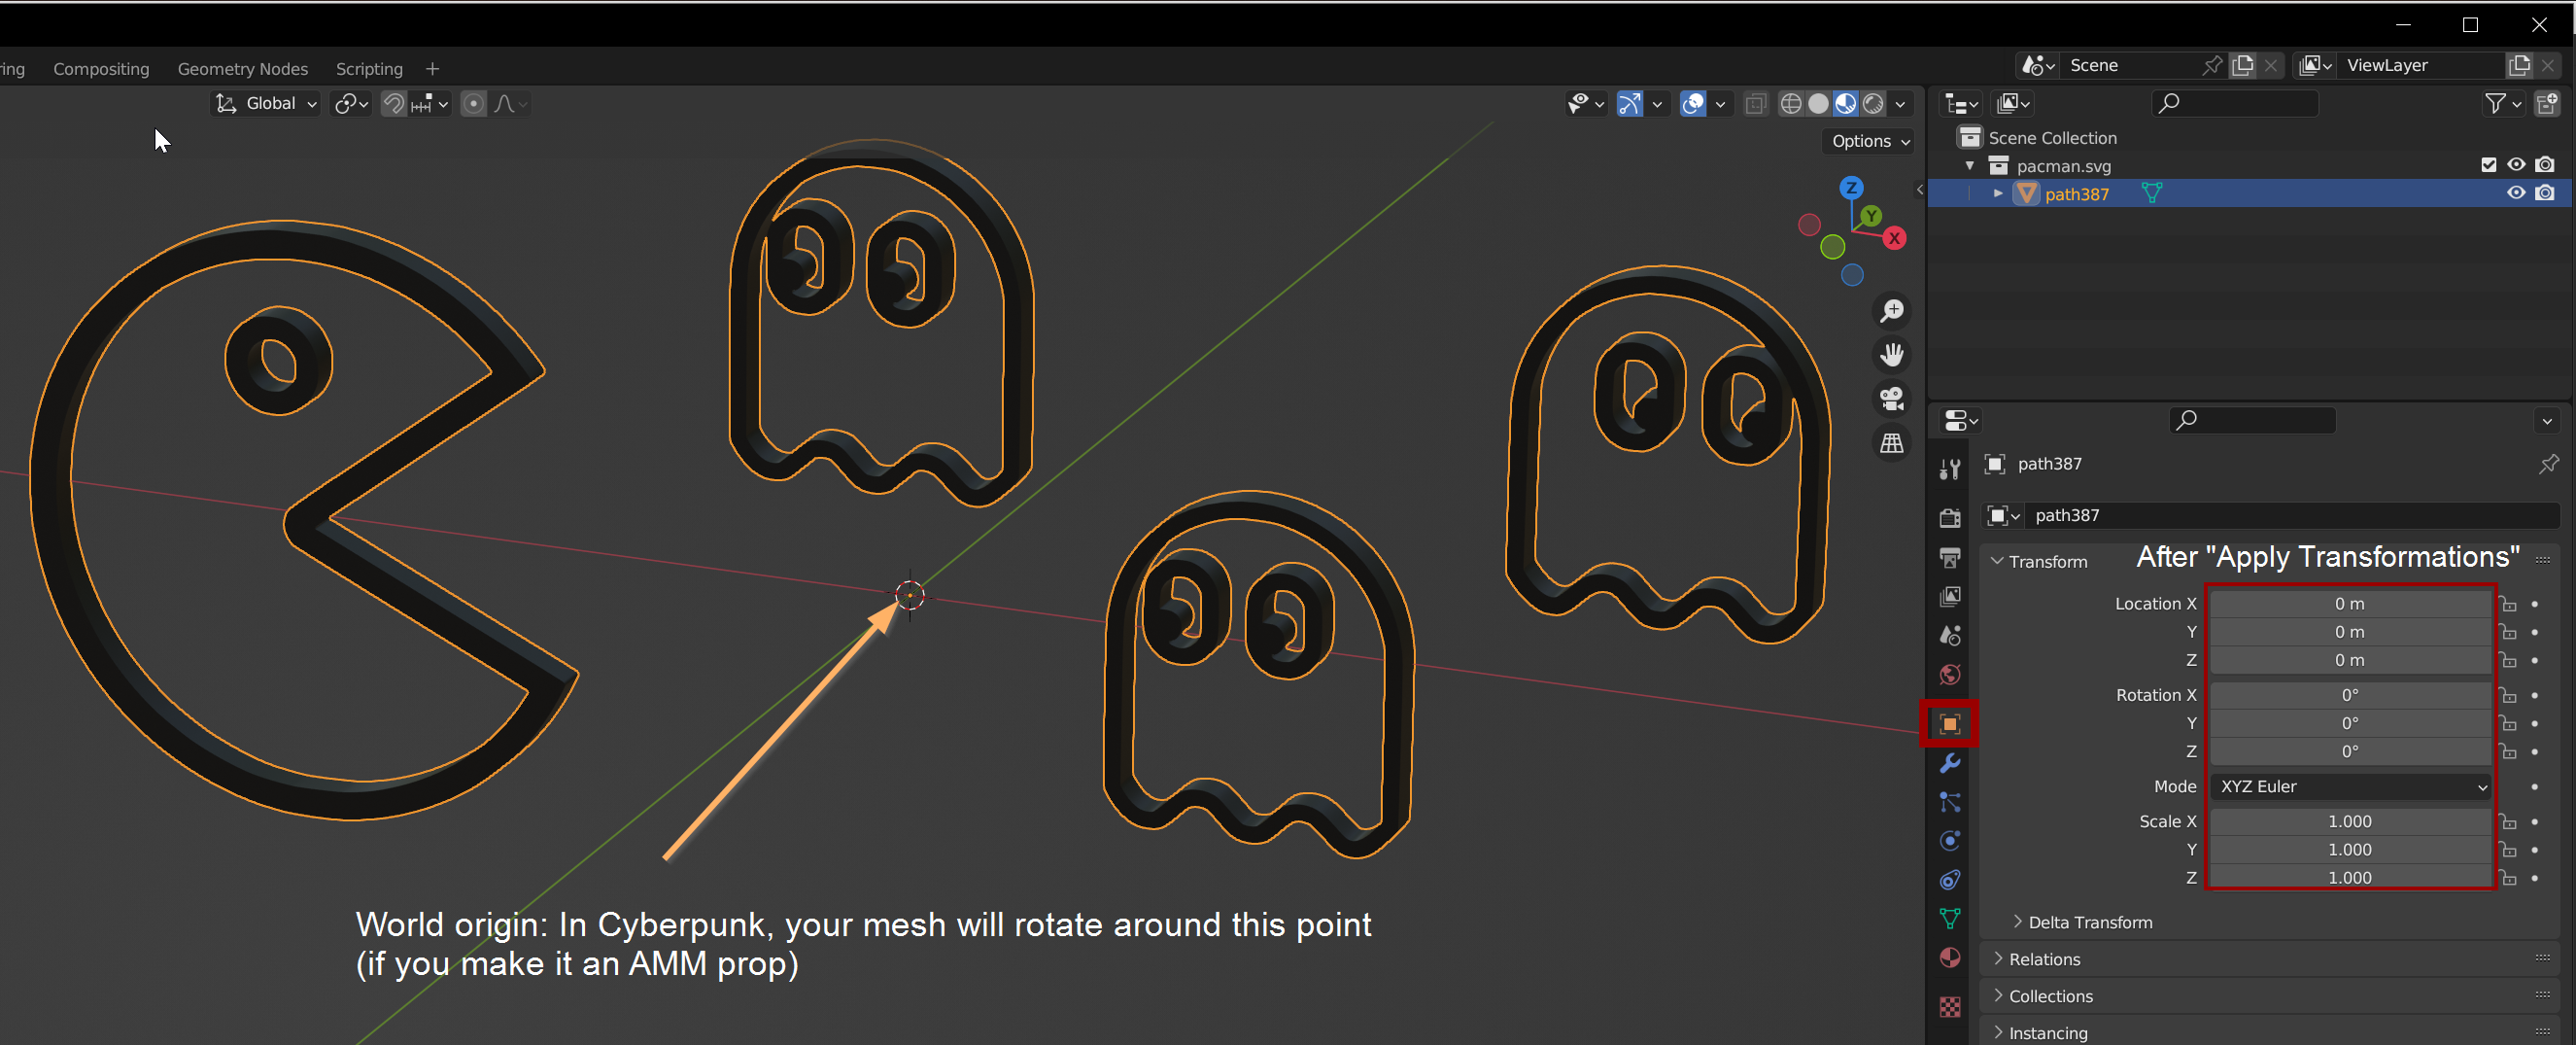The width and height of the screenshot is (2576, 1045).
Task: Open the viewport Options button
Action: (x=1869, y=141)
